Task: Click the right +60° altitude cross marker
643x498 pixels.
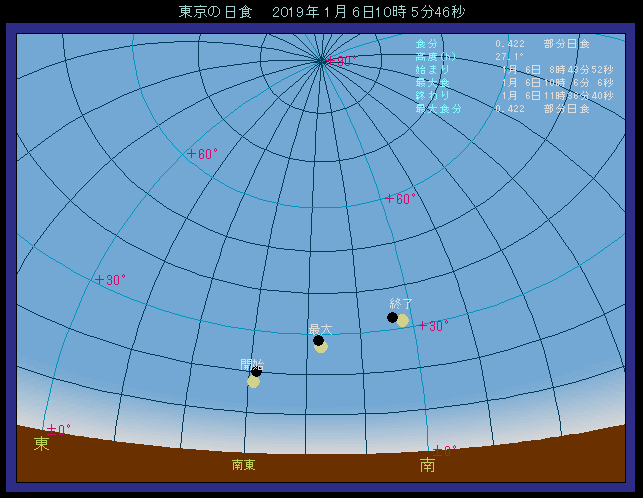Action: click(390, 198)
